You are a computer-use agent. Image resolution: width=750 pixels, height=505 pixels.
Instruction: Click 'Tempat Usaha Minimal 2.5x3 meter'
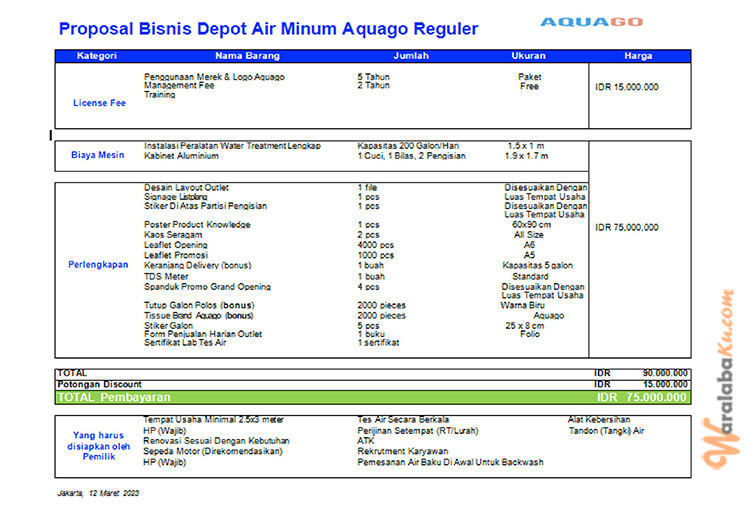coord(213,419)
